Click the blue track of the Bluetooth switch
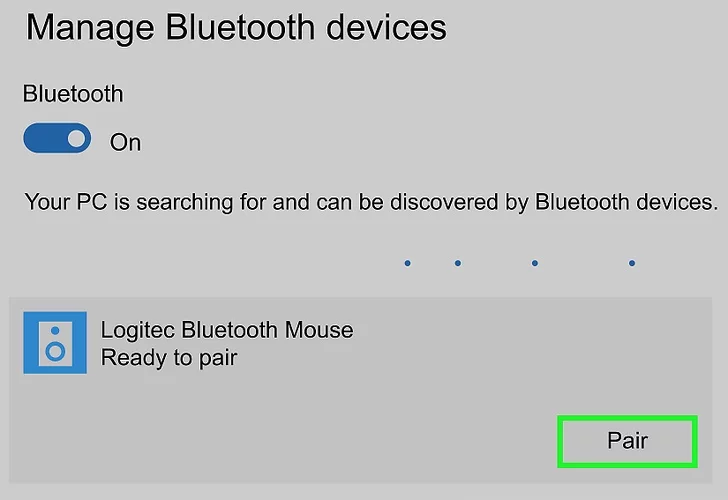Viewport: 728px width, 500px height. 40,140
